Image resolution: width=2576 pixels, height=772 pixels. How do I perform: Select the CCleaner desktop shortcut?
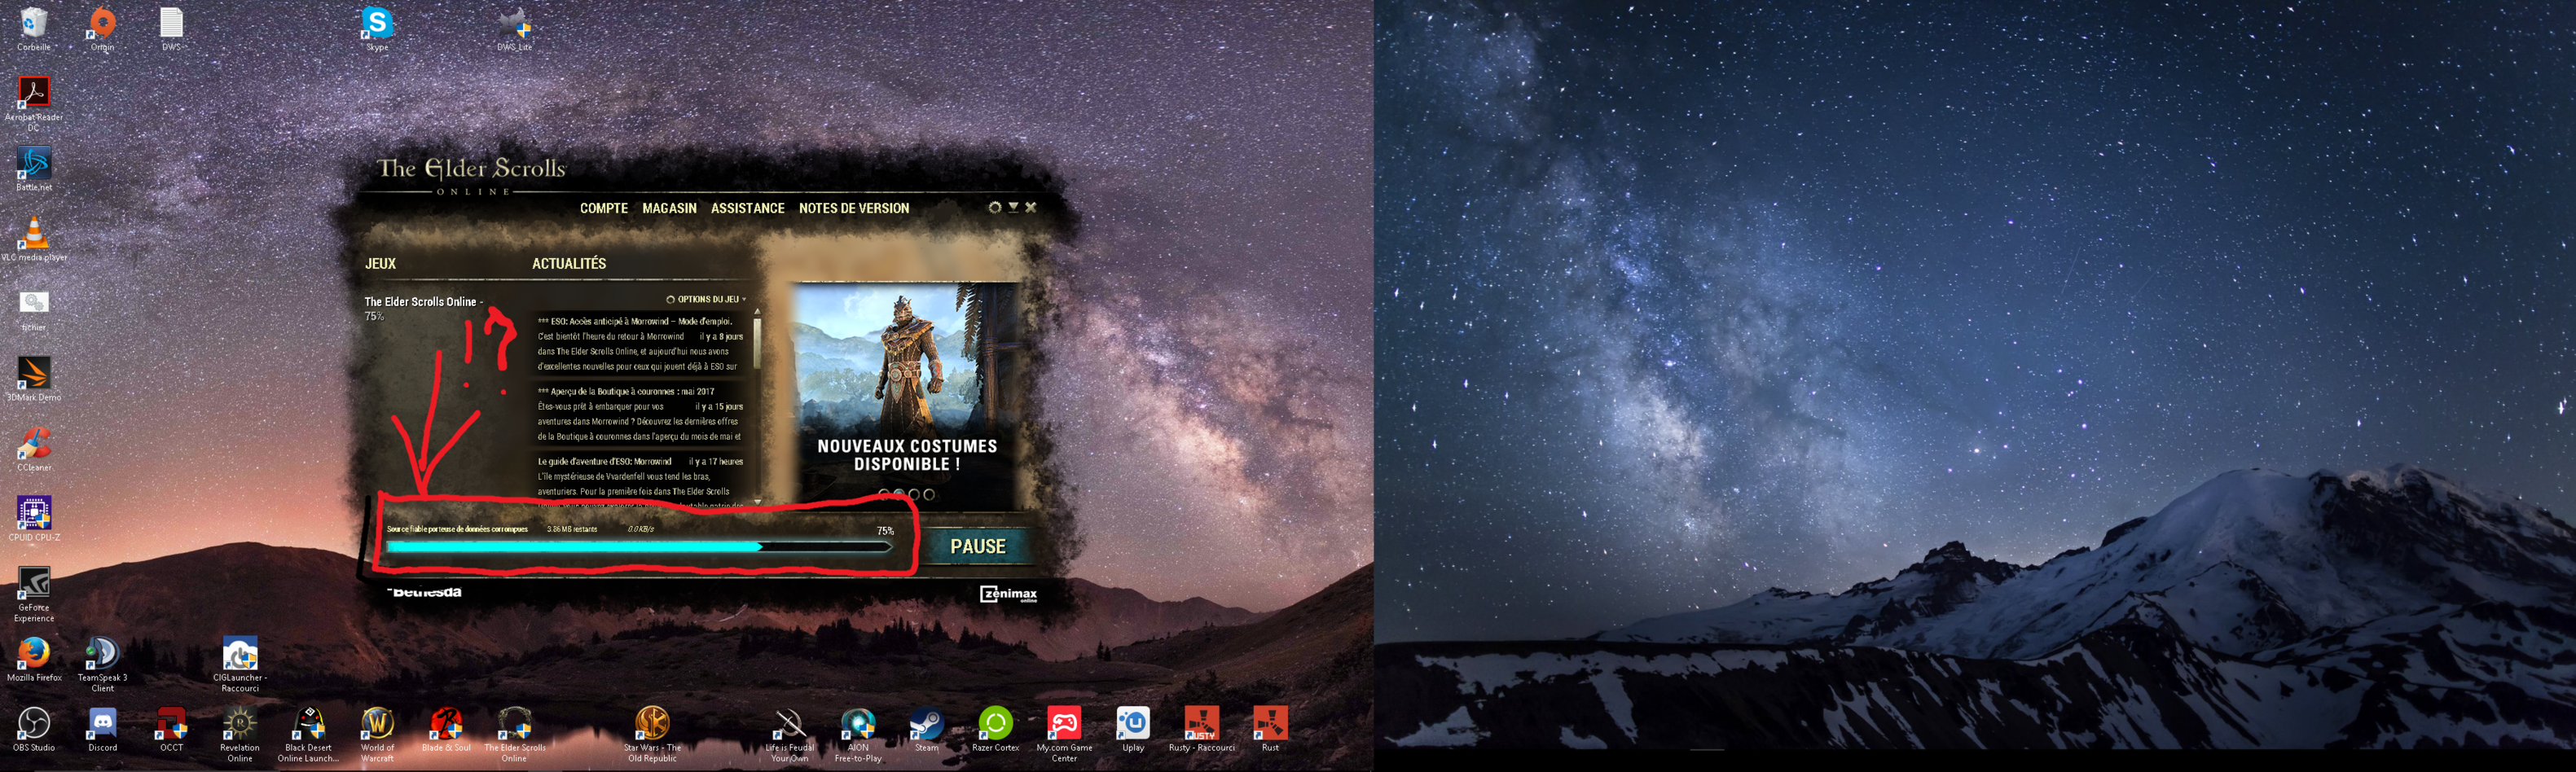click(34, 449)
